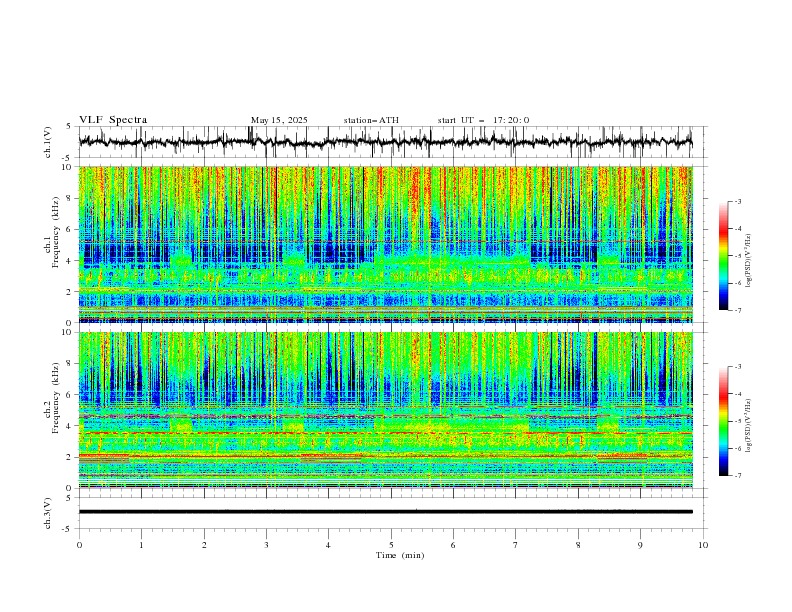The height and width of the screenshot is (612, 792).
Task: Click the date label "May 15, 2025"
Action: click(279, 120)
